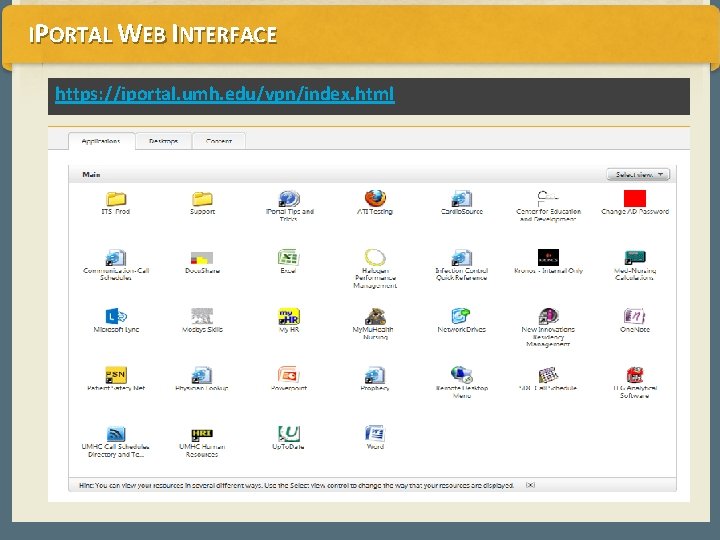Screen dimensions: 720x540
Task: Launch UMHC Human Resources
Action: pyautogui.click(x=202, y=434)
